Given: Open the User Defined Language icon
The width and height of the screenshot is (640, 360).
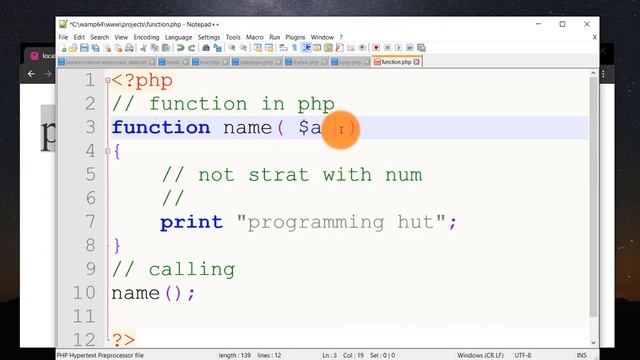Looking at the screenshot, I should tap(317, 48).
